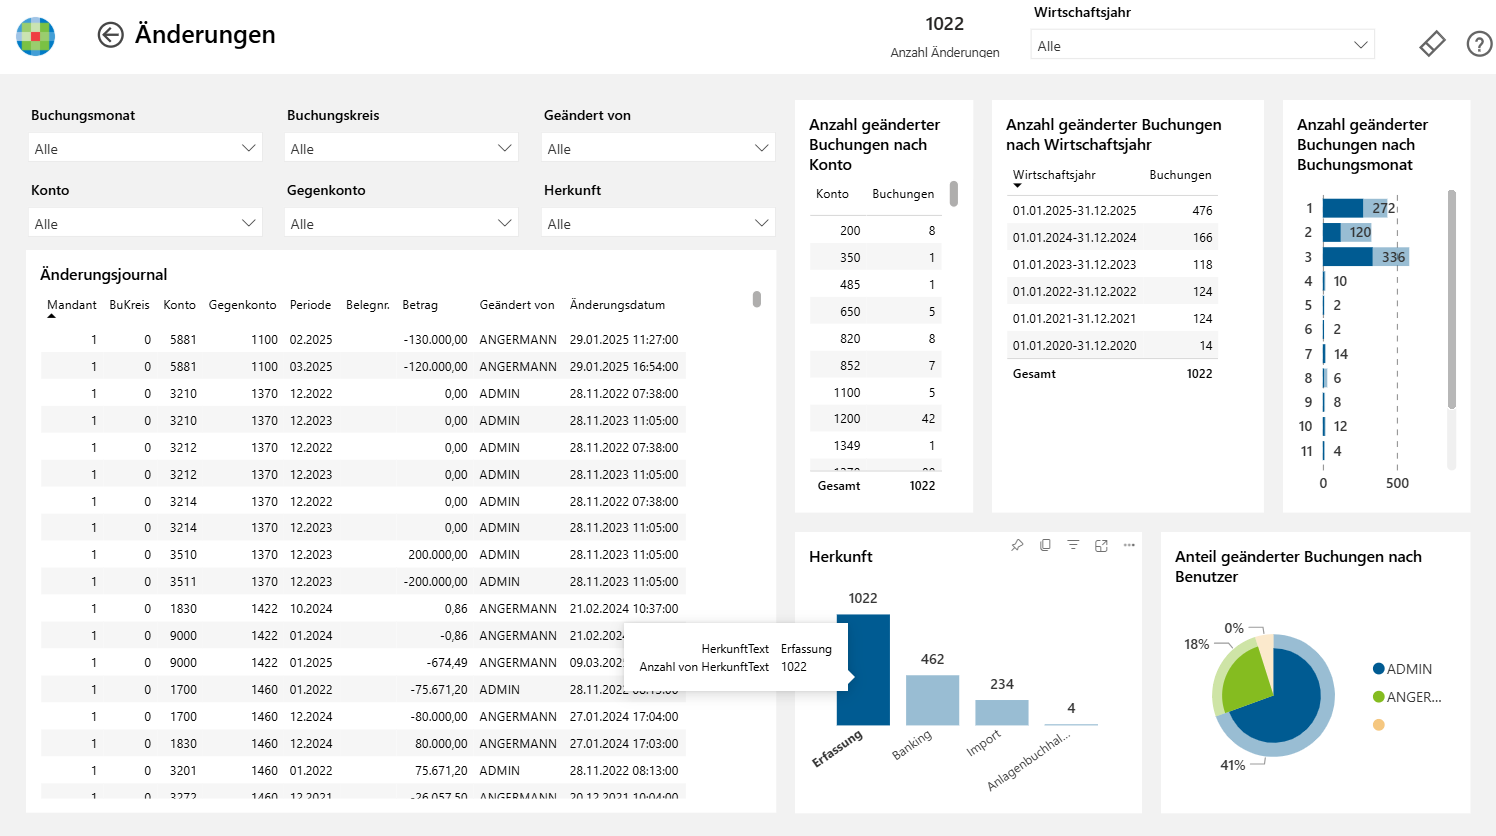Select the row 01.01.2025-31.12.2025 in Wirtschaftsjahr table
Image resolution: width=1496 pixels, height=836 pixels.
coord(1114,211)
